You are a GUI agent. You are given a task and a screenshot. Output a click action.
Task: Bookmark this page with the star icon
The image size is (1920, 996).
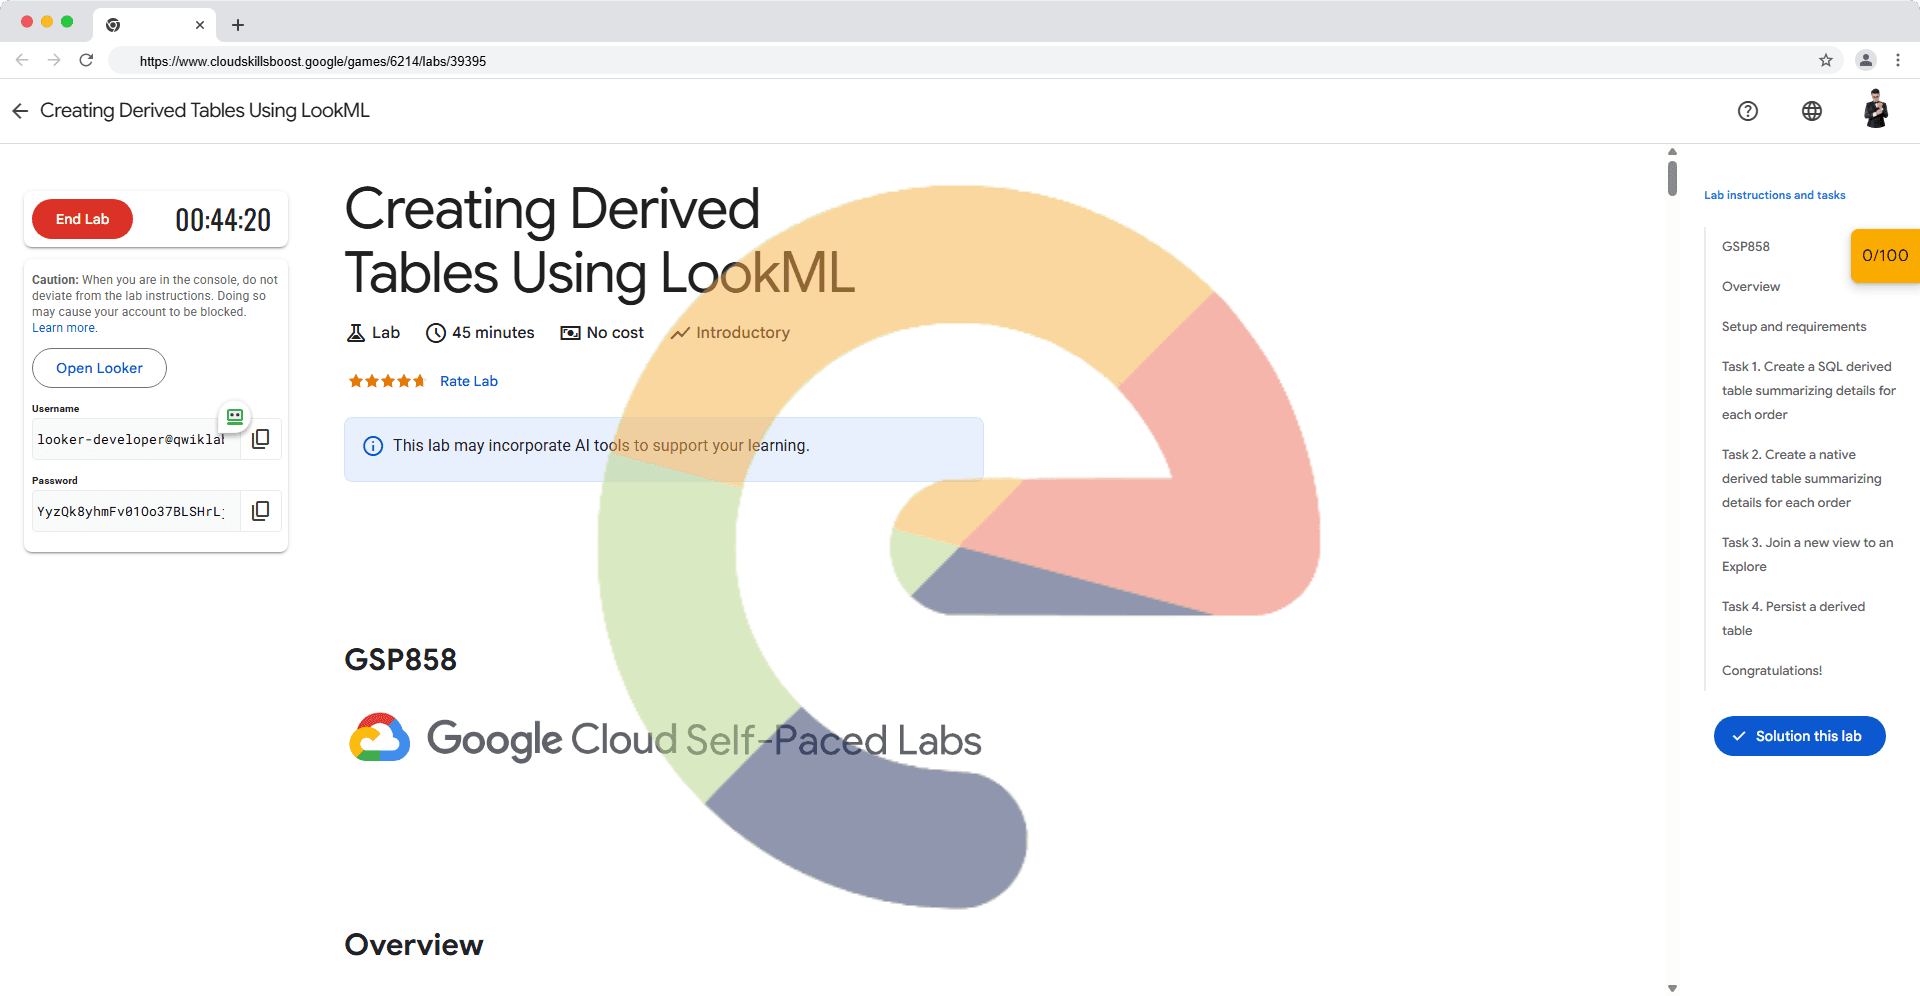pos(1825,60)
